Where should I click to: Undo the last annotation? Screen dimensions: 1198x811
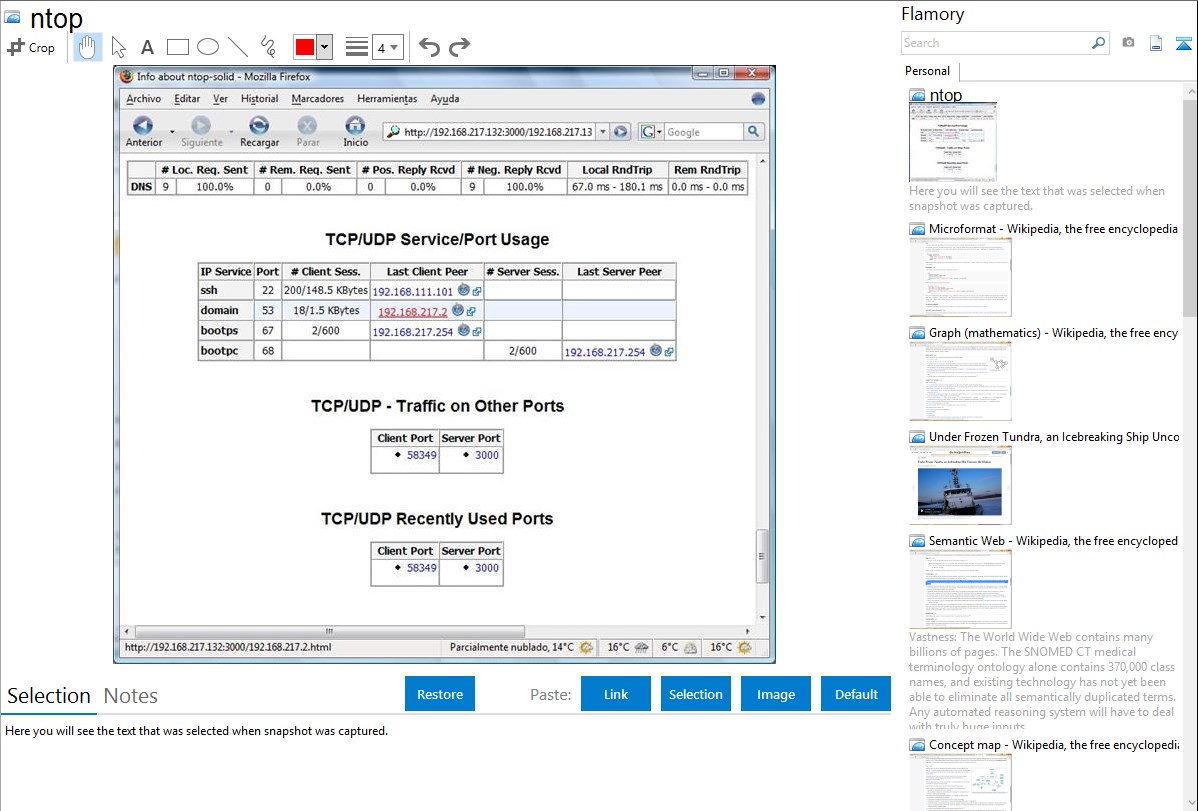point(429,47)
